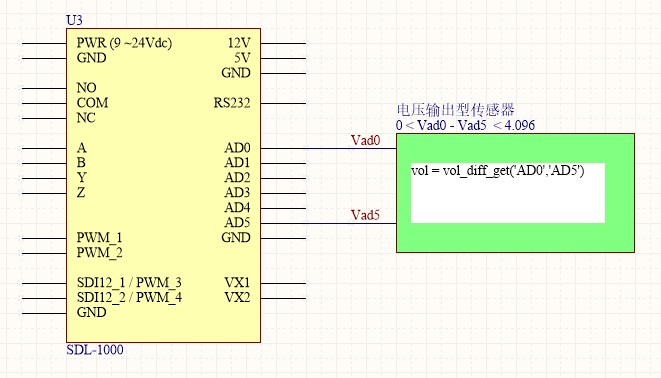Screen dimensions: 661x378
Task: Click the SDL-1000 component name text
Action: pyautogui.click(x=95, y=350)
